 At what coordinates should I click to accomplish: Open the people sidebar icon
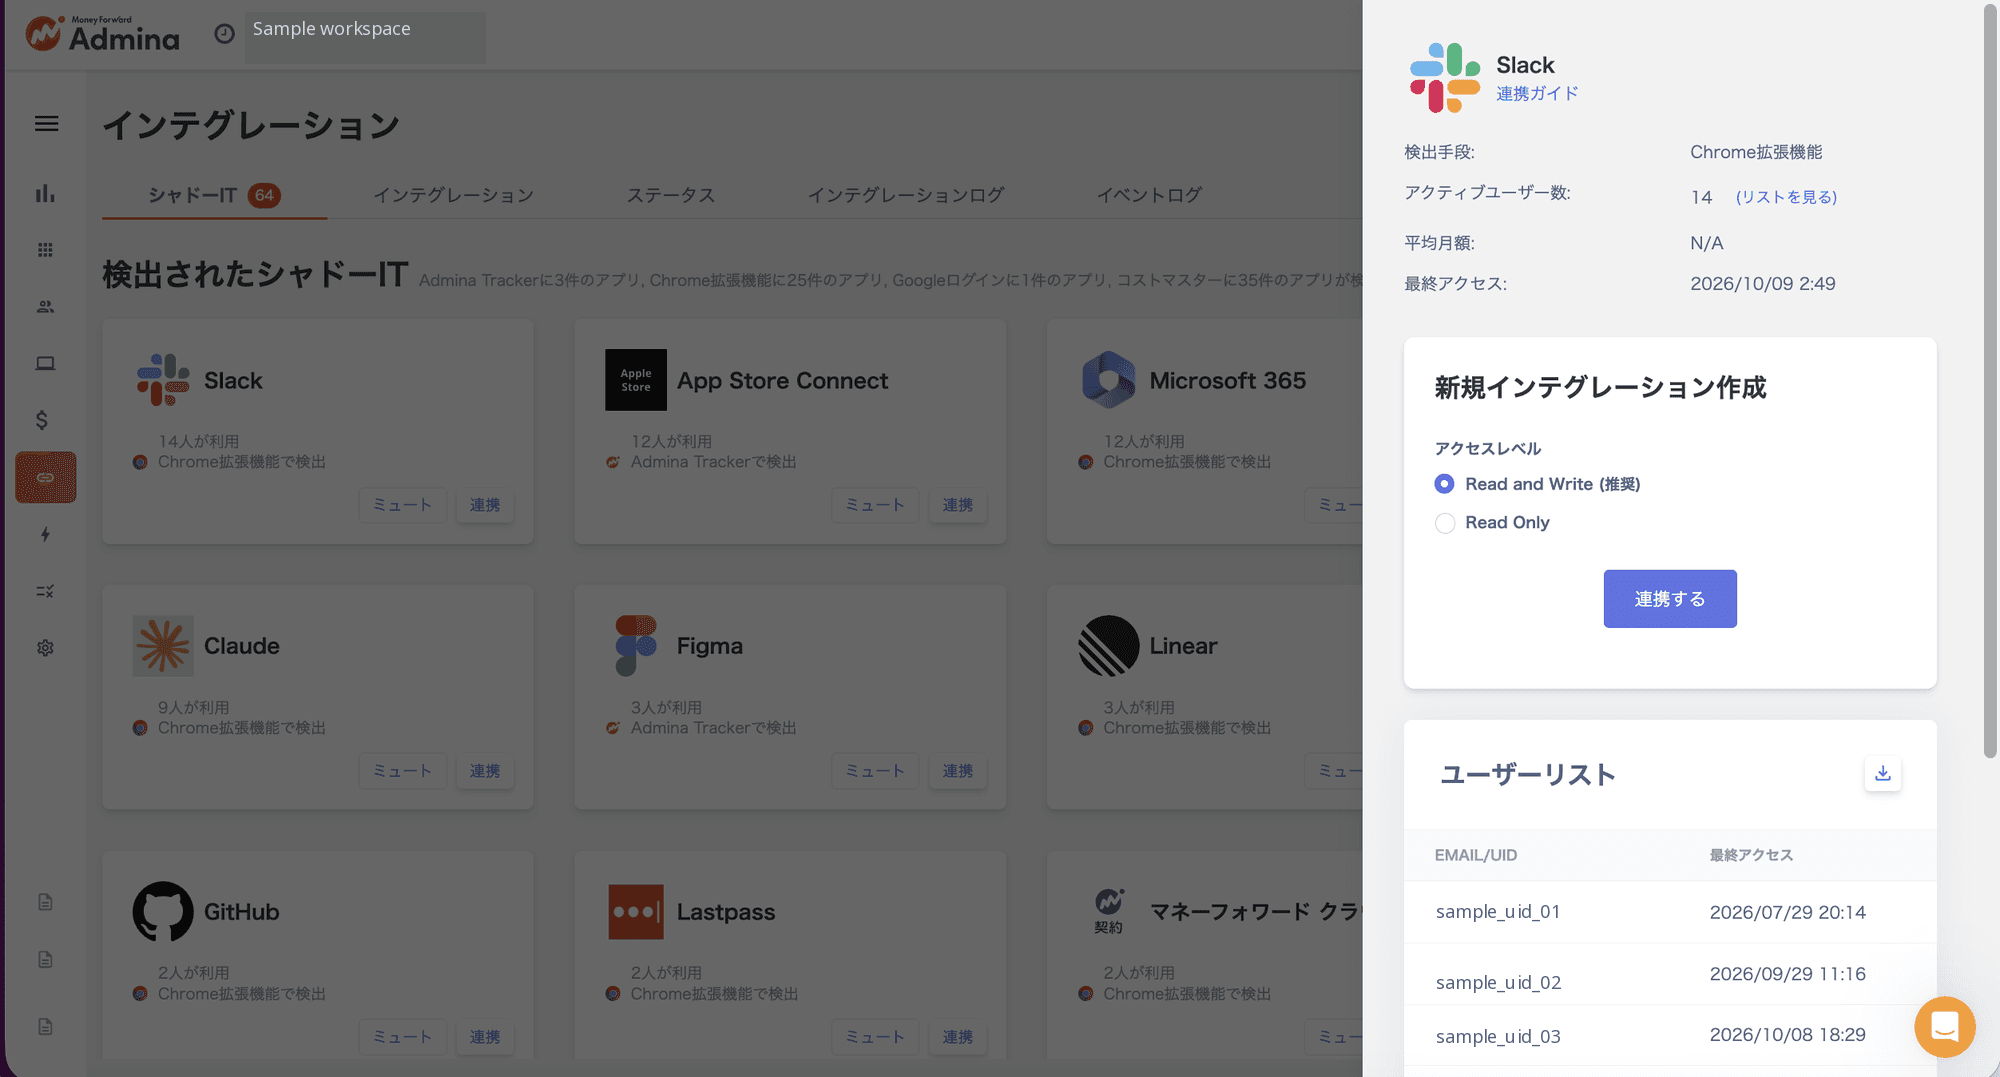coord(45,307)
